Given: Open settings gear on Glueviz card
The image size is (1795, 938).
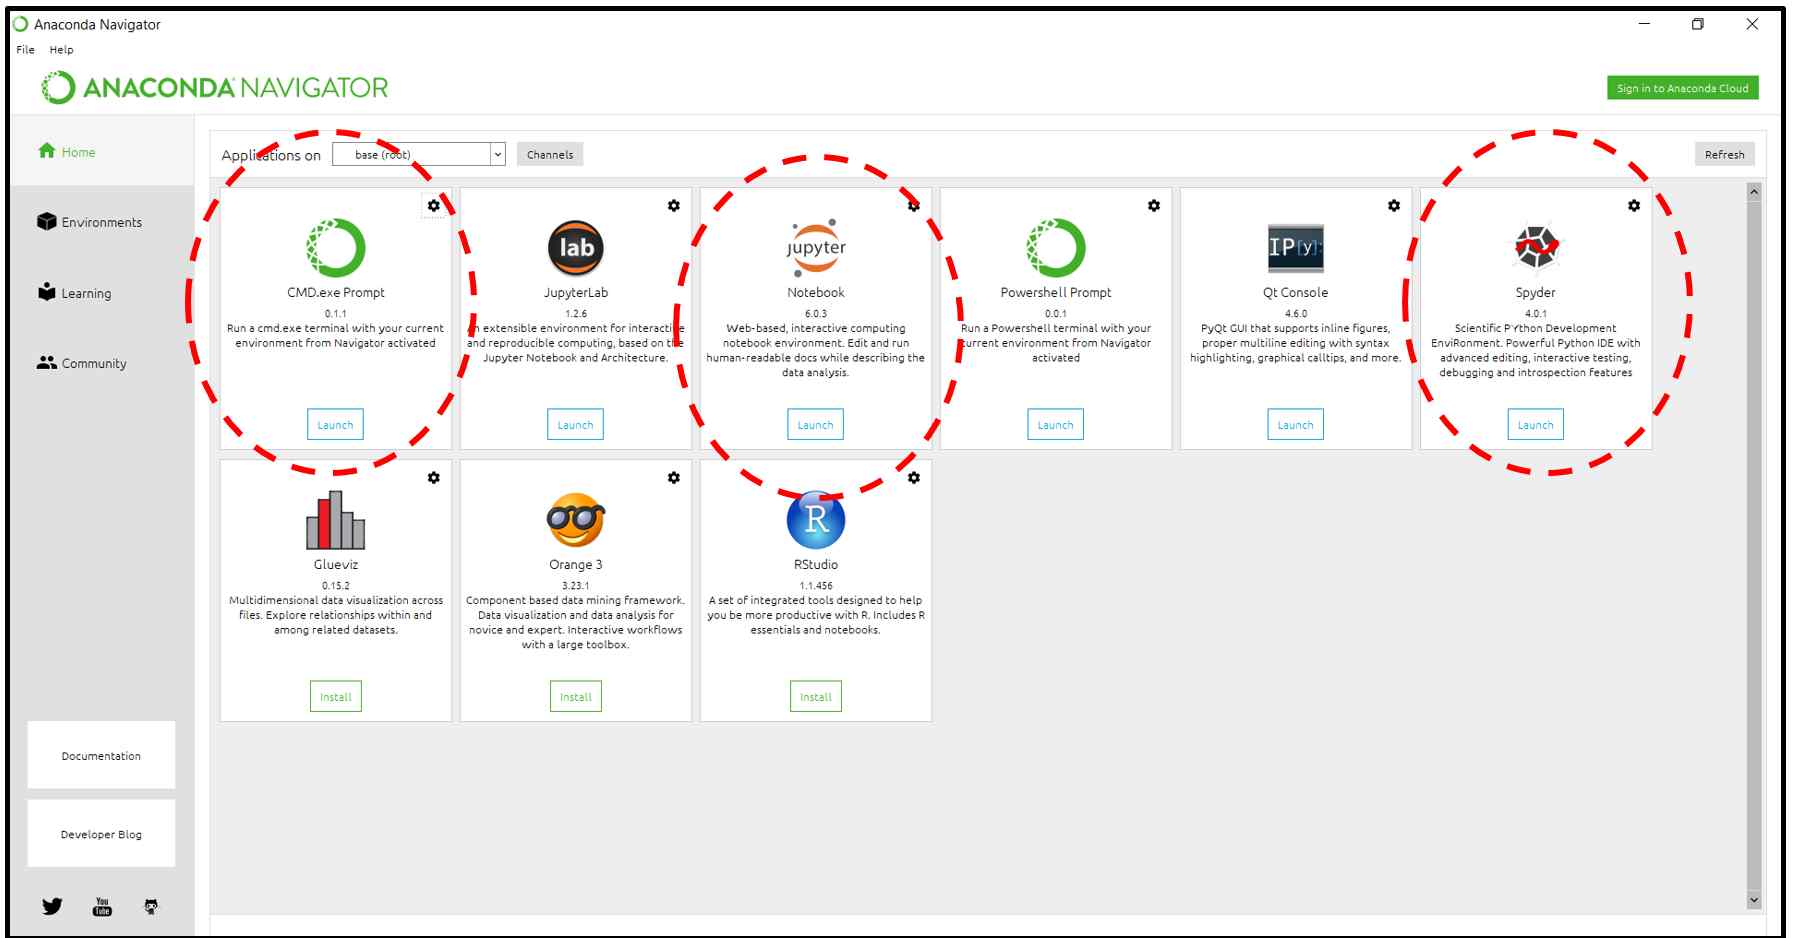Looking at the screenshot, I should 433,477.
